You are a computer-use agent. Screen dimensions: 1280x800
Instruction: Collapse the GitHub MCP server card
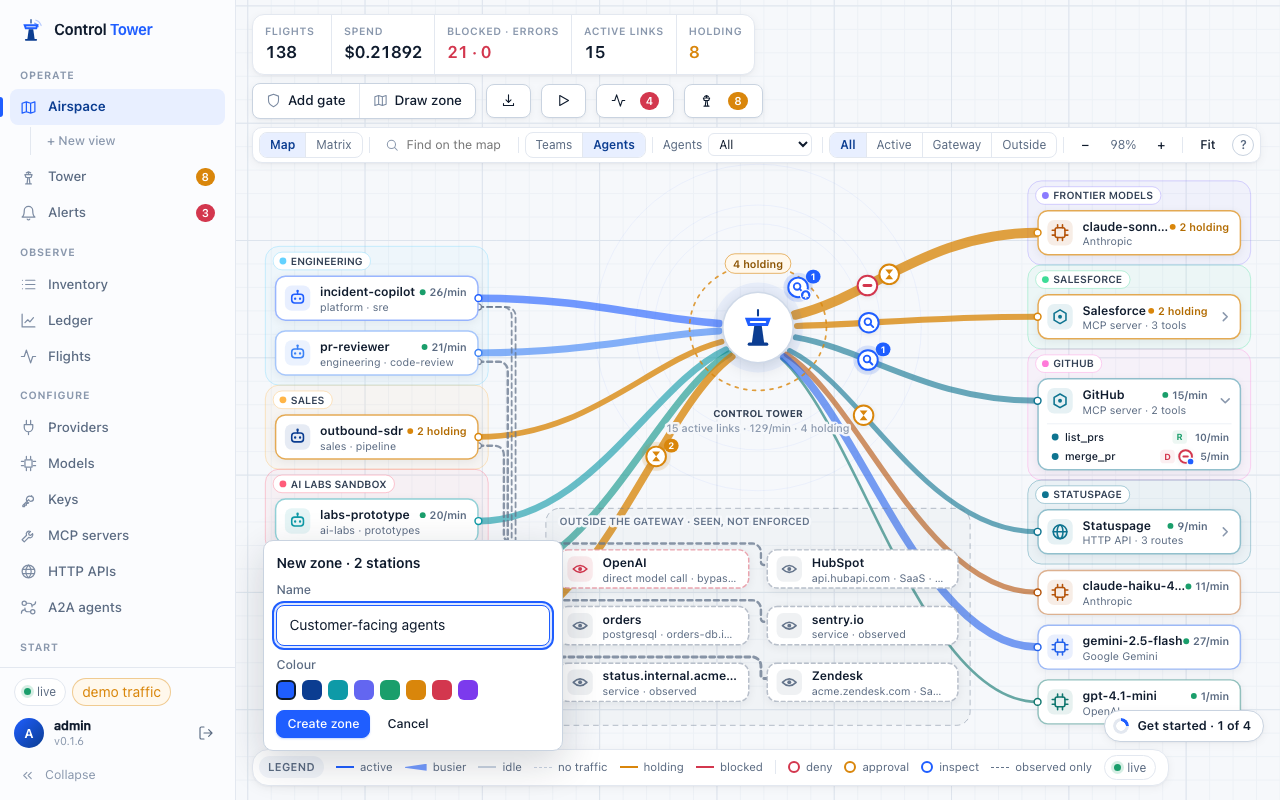click(1225, 401)
